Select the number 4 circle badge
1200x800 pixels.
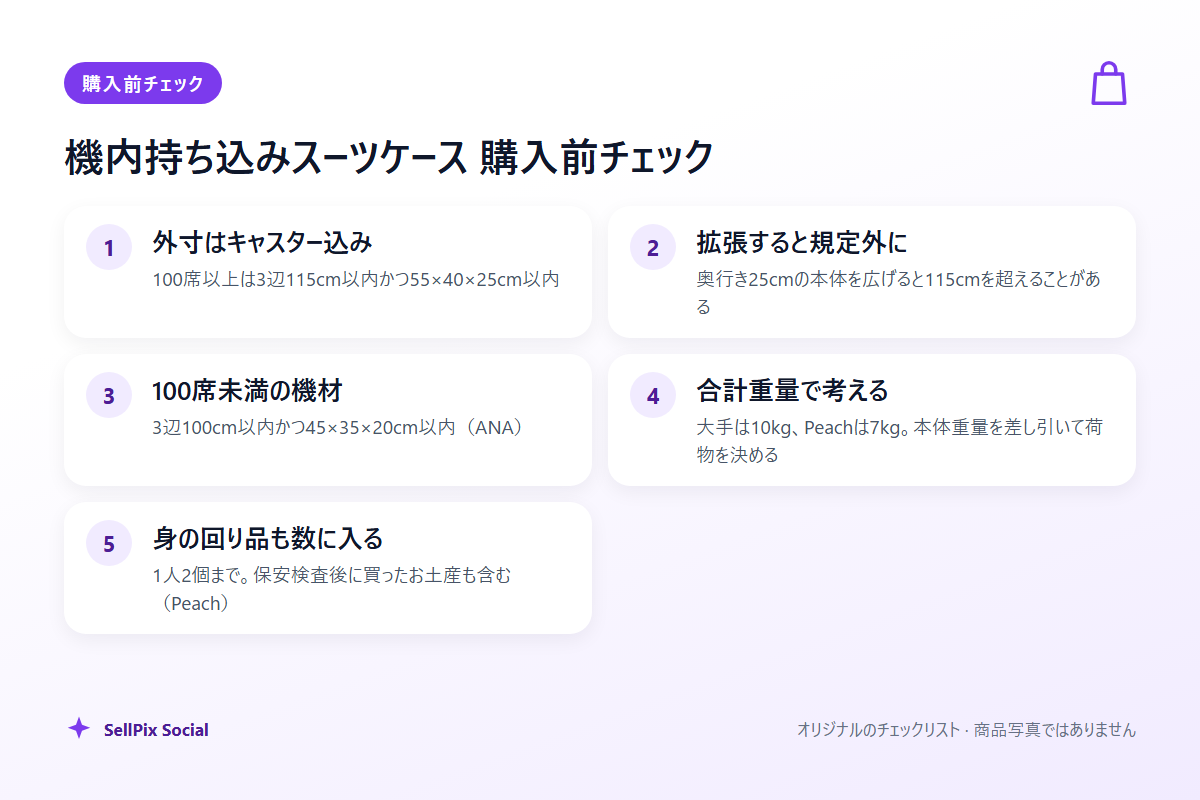tap(653, 395)
